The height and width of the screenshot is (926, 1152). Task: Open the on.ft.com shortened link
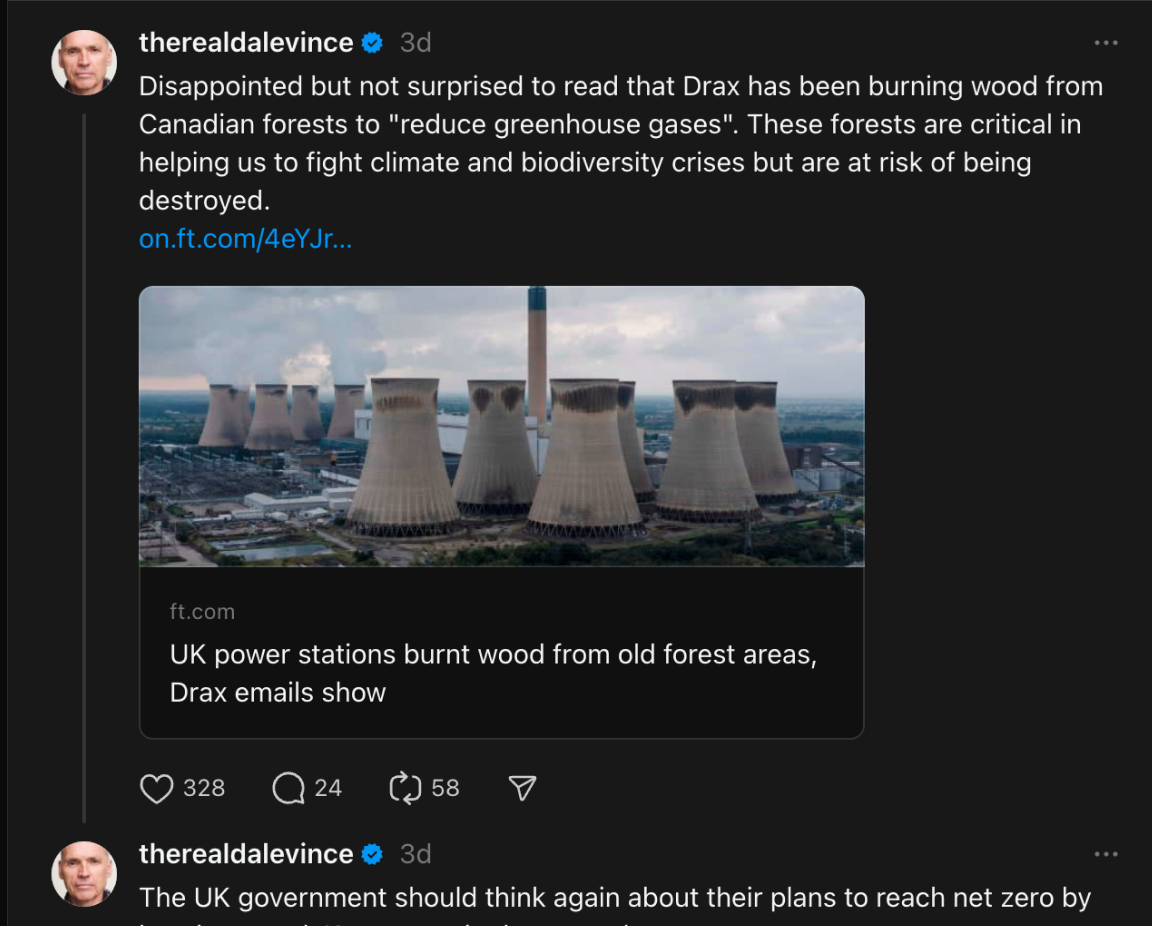pyautogui.click(x=245, y=240)
